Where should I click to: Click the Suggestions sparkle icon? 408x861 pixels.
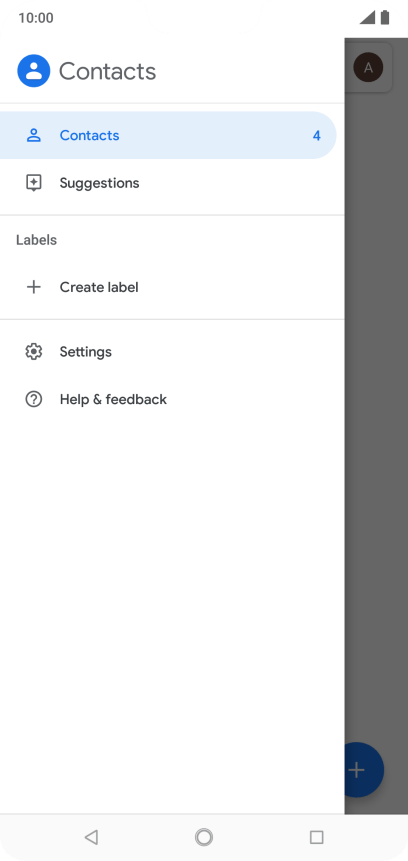pos(33,183)
